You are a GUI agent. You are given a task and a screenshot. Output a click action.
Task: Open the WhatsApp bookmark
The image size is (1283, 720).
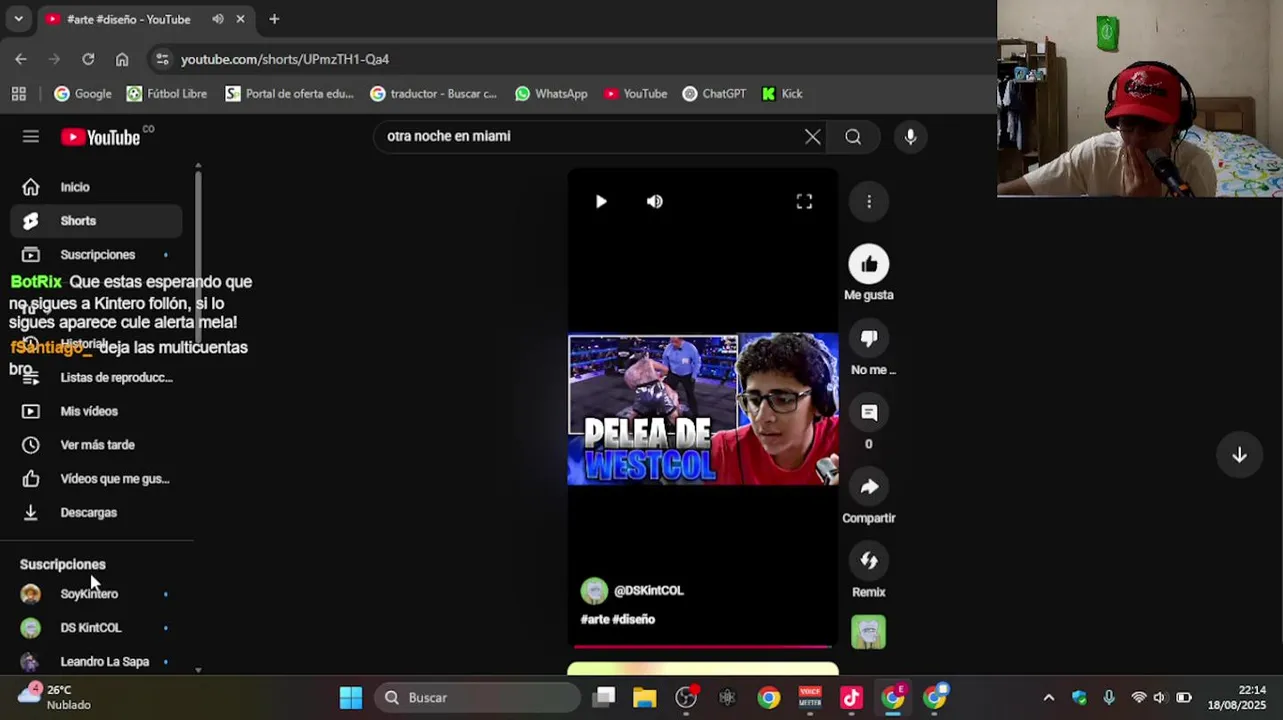[551, 94]
